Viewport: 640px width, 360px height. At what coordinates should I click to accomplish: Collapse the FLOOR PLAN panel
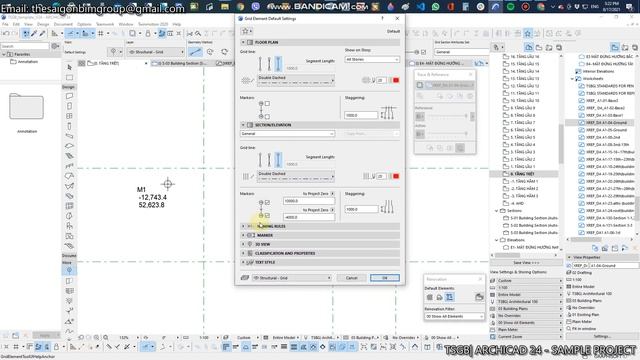click(x=243, y=42)
